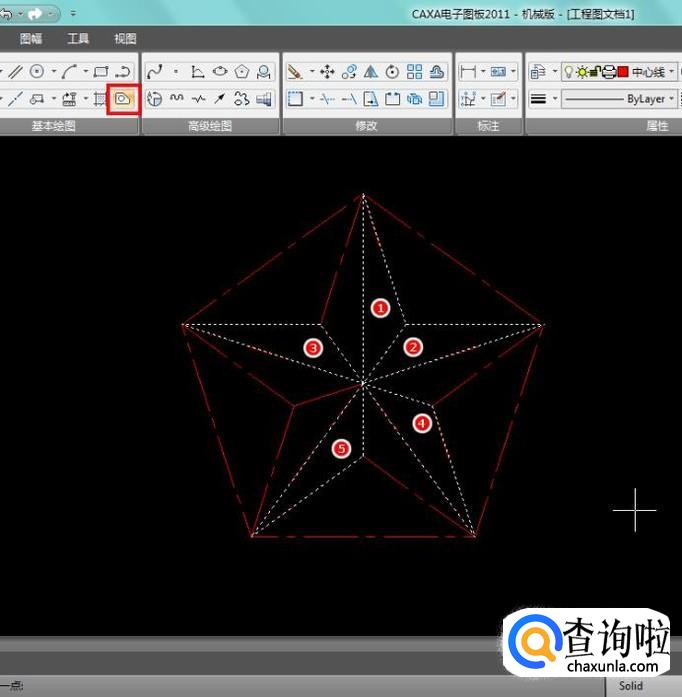Click the linear dimension tool

point(468,72)
